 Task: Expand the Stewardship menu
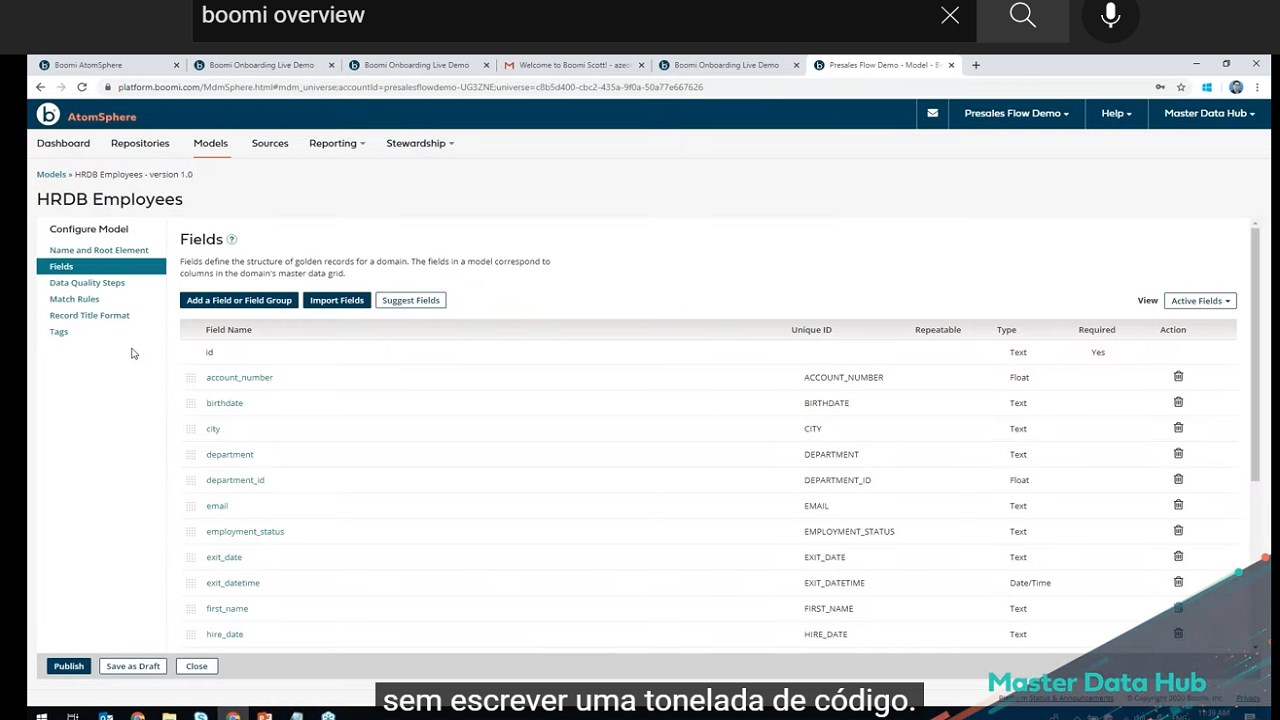420,143
